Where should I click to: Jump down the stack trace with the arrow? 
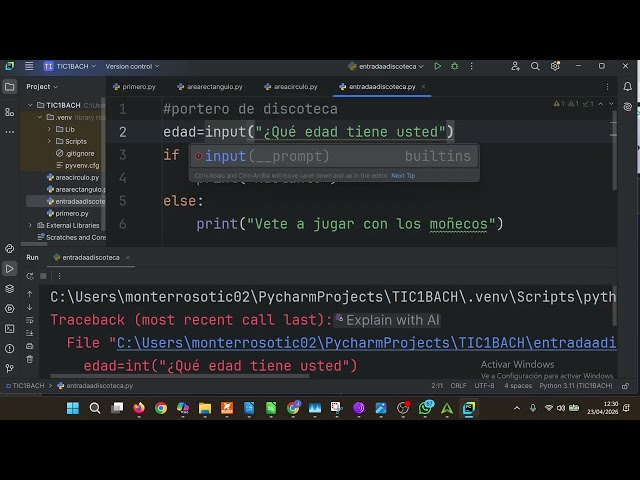tap(30, 307)
